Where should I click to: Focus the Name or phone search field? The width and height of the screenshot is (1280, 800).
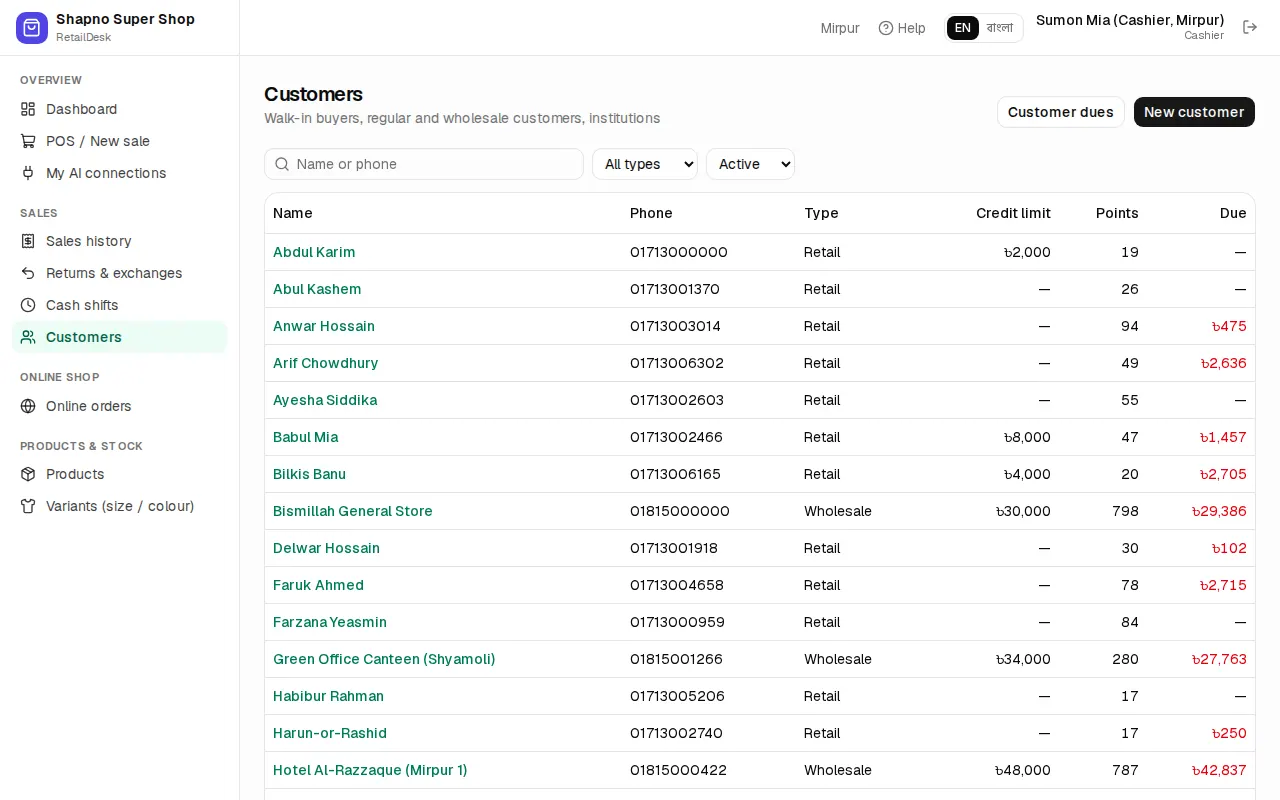coord(424,164)
